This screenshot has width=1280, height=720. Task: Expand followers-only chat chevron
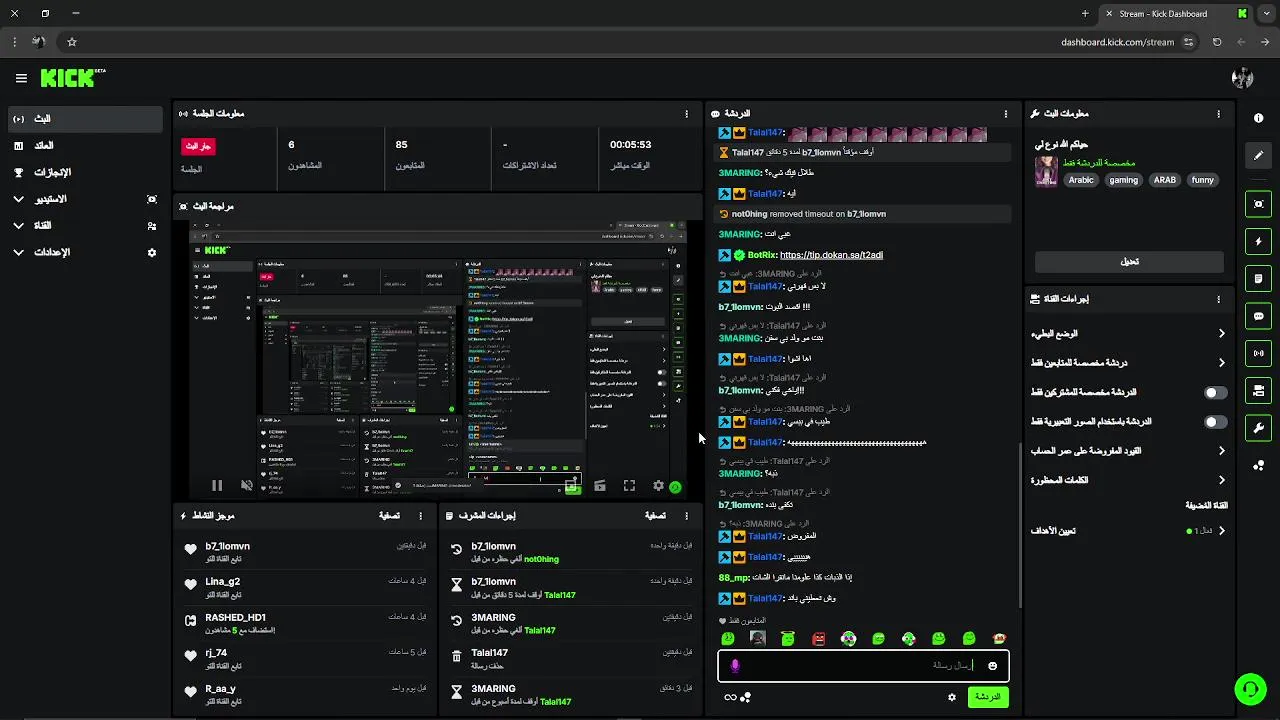1221,363
